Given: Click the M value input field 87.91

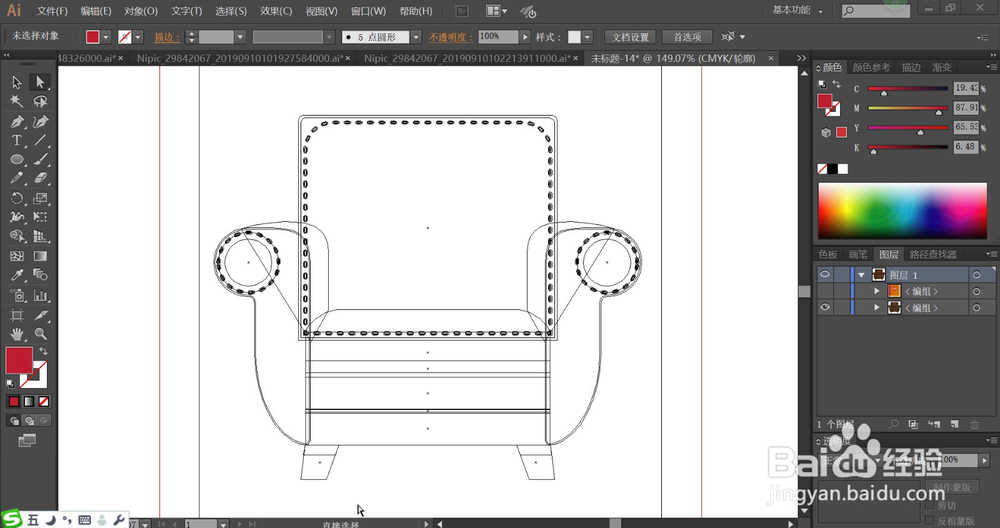Looking at the screenshot, I should pos(966,108).
